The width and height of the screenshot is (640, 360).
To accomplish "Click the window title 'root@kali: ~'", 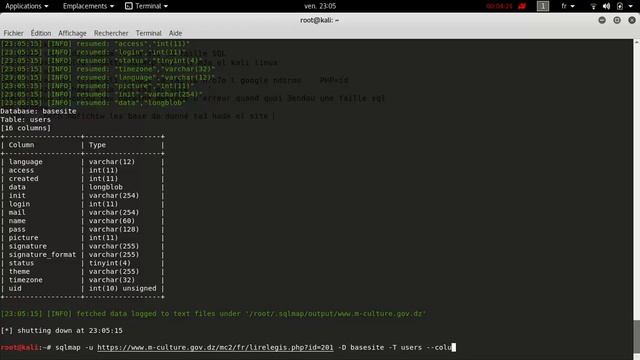I will (x=320, y=20).
